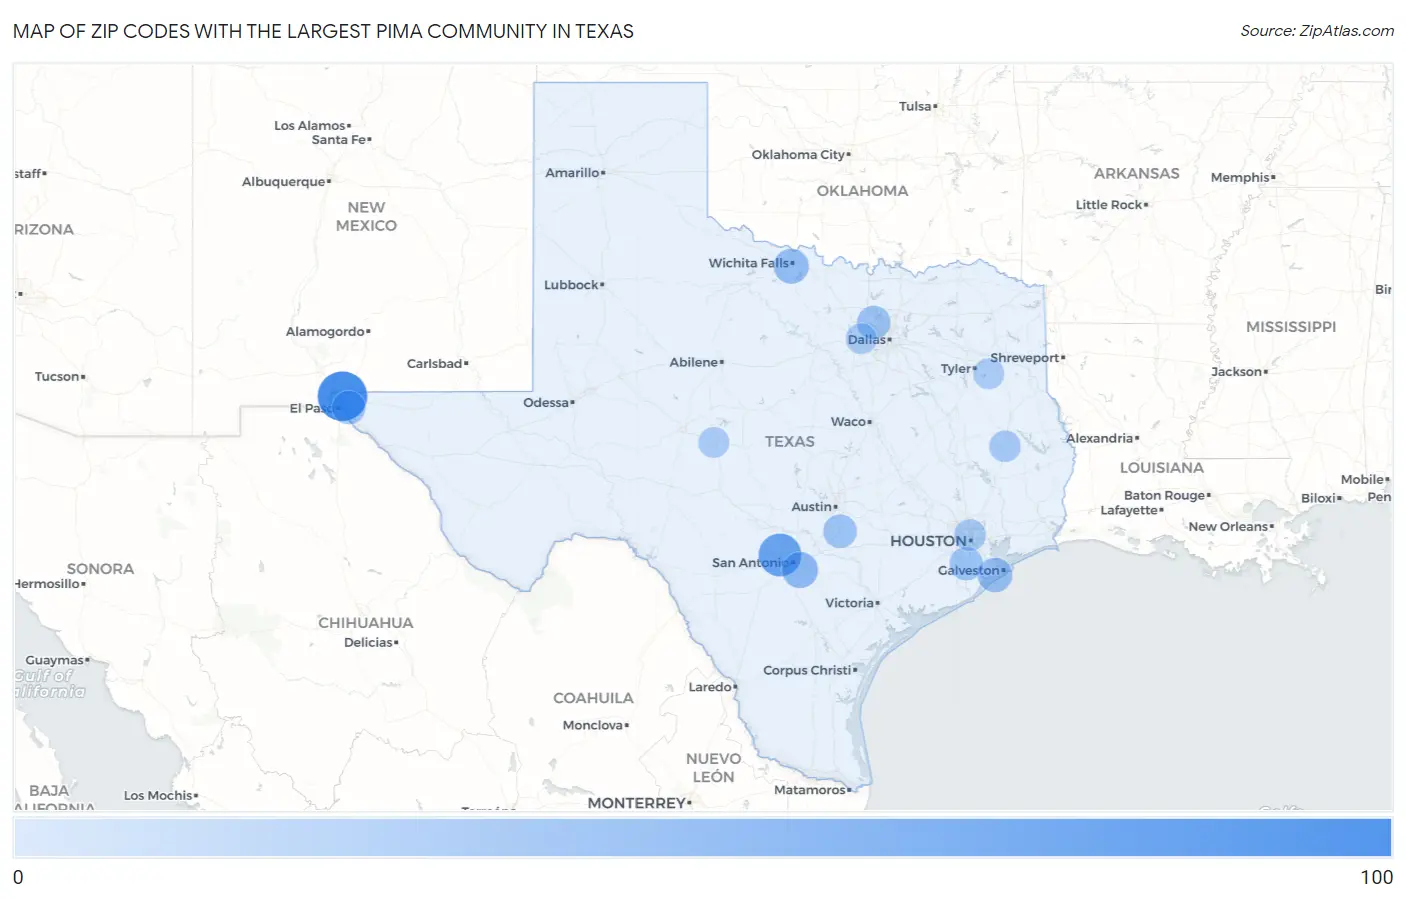Click the Tucson city label

57,377
